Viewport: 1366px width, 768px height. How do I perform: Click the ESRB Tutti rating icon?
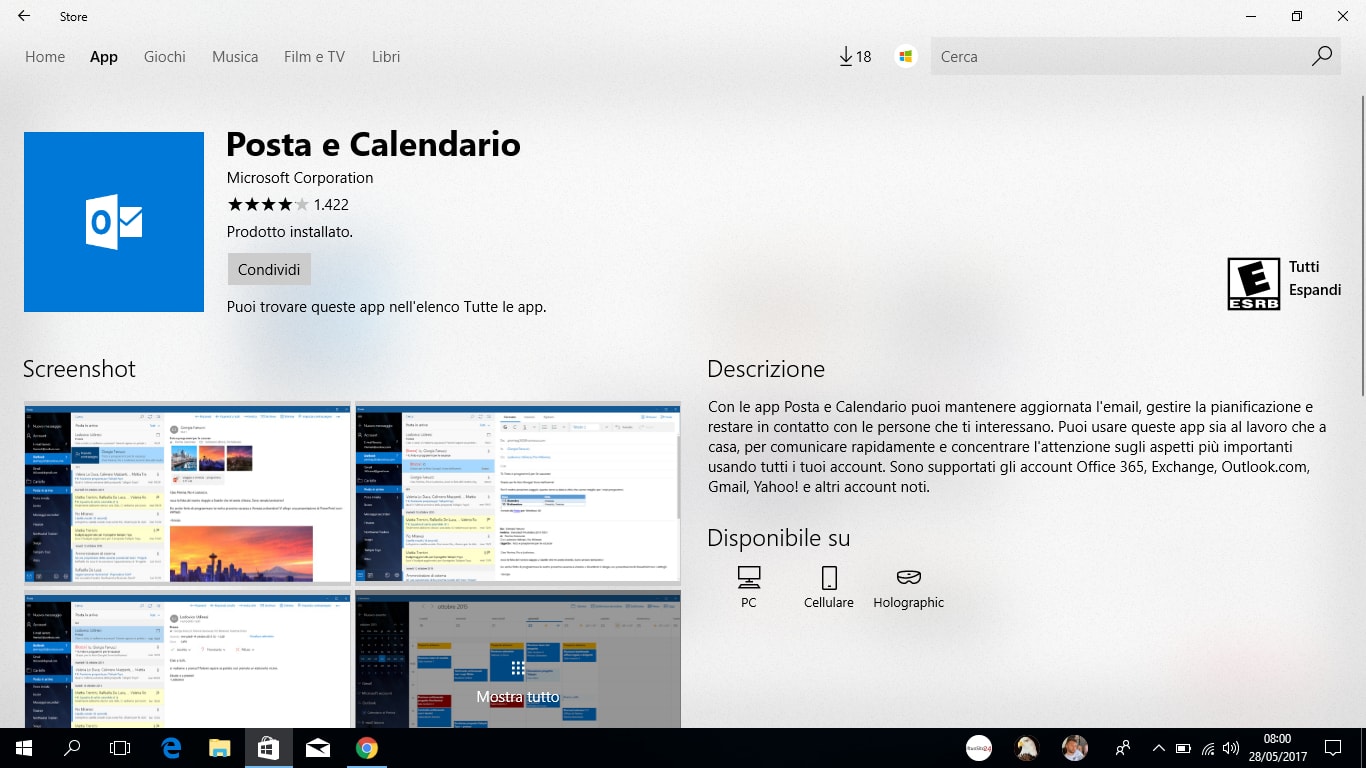(x=1253, y=283)
